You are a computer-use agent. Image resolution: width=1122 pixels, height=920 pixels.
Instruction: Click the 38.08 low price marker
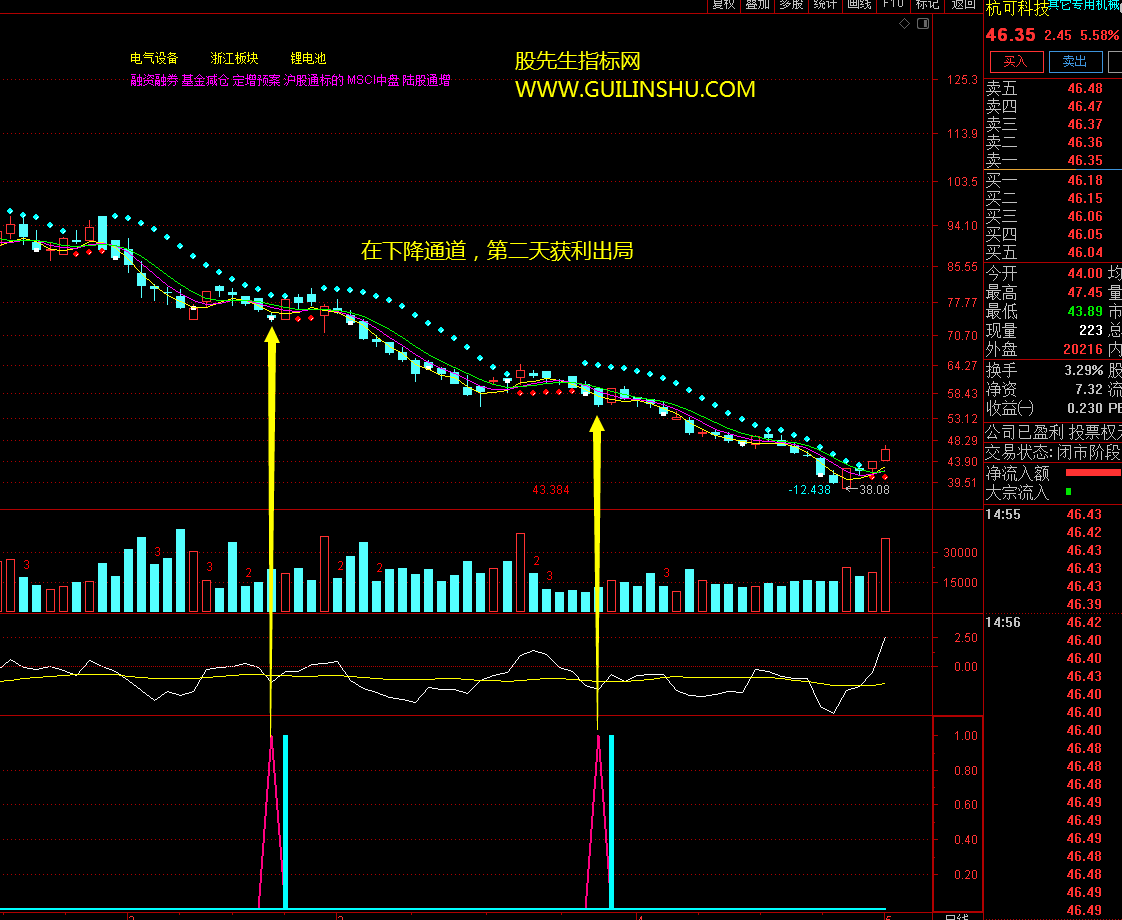874,490
